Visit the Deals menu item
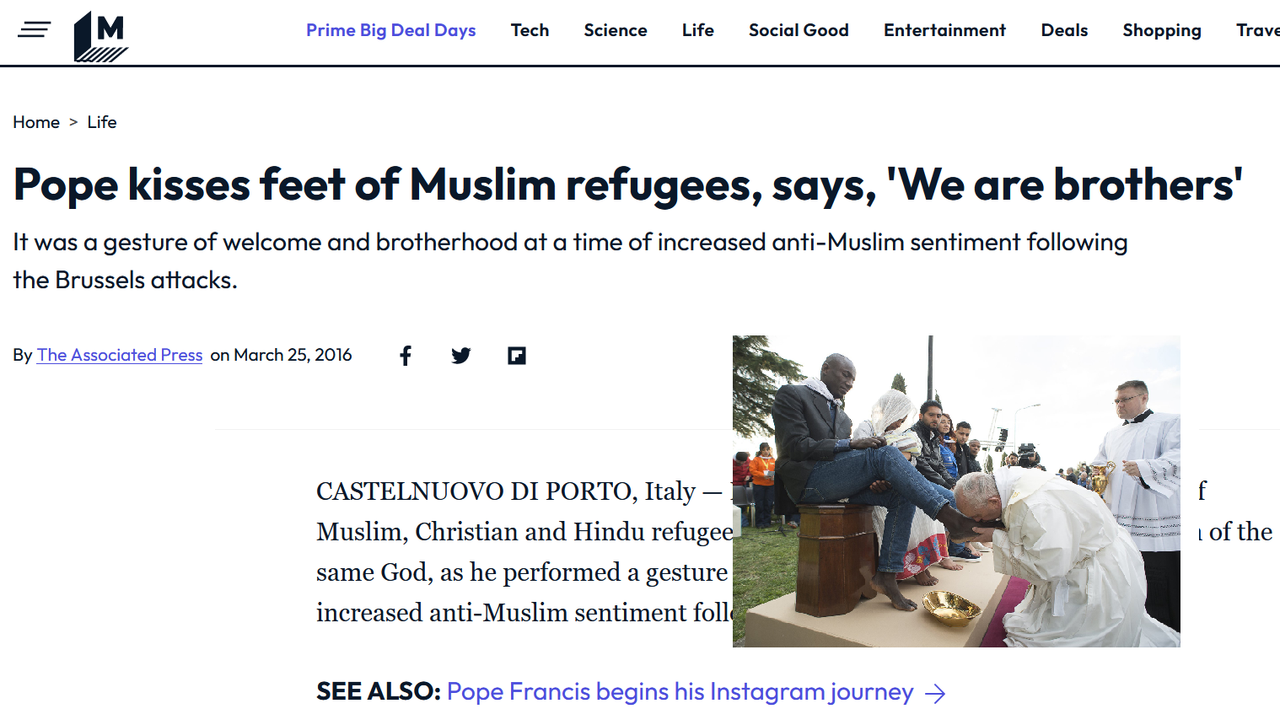Image resolution: width=1280 pixels, height=724 pixels. pos(1064,30)
